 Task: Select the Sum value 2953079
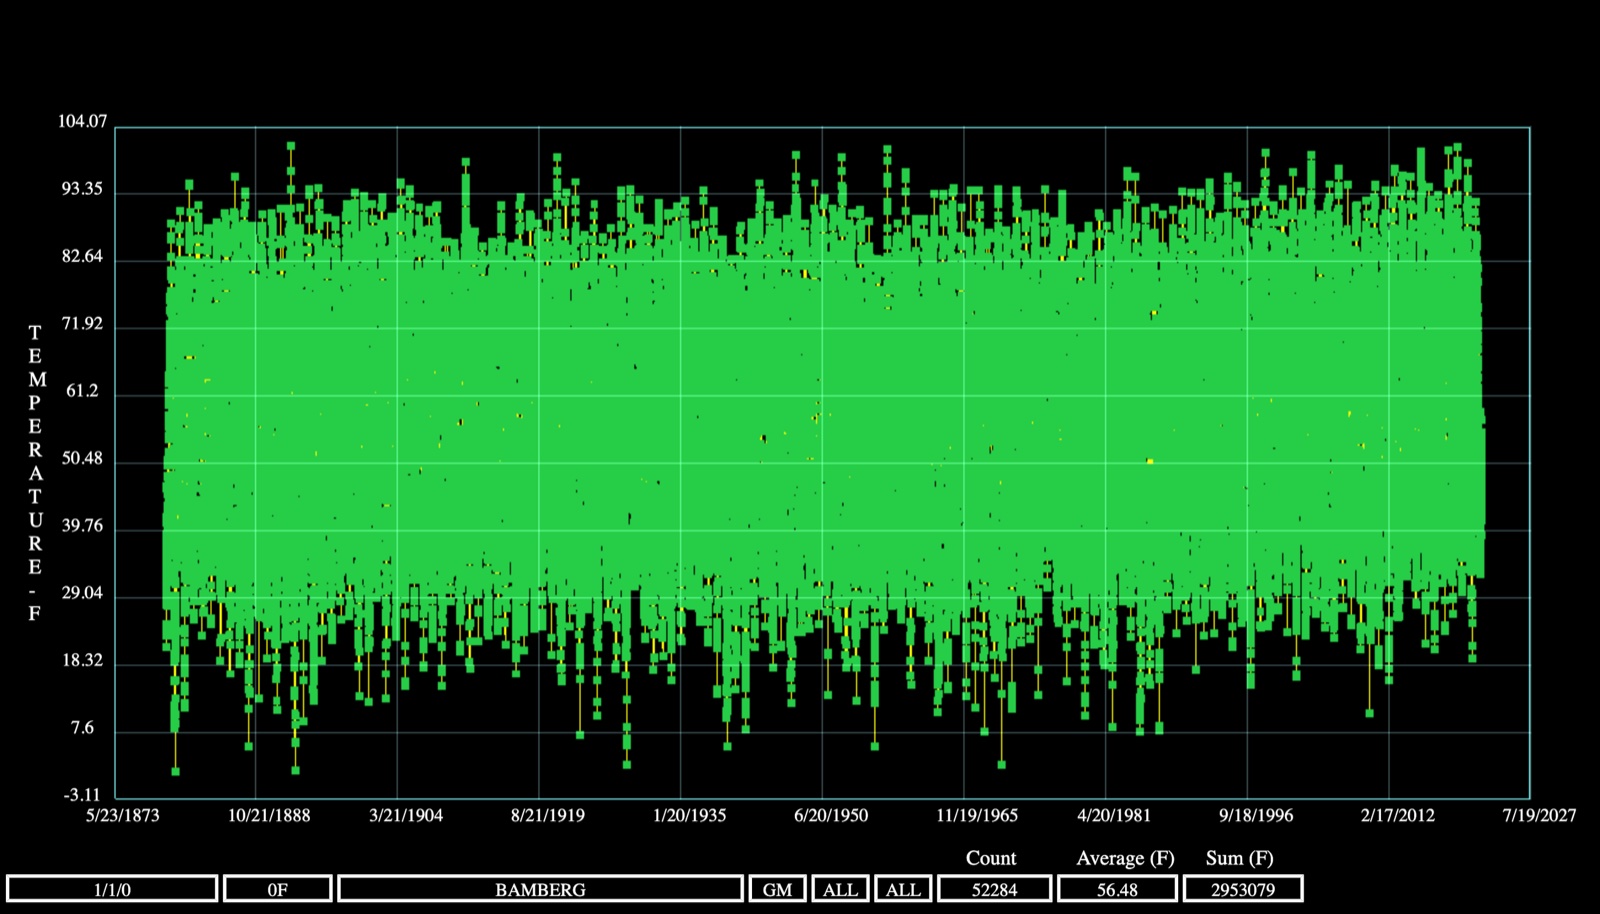1243,889
